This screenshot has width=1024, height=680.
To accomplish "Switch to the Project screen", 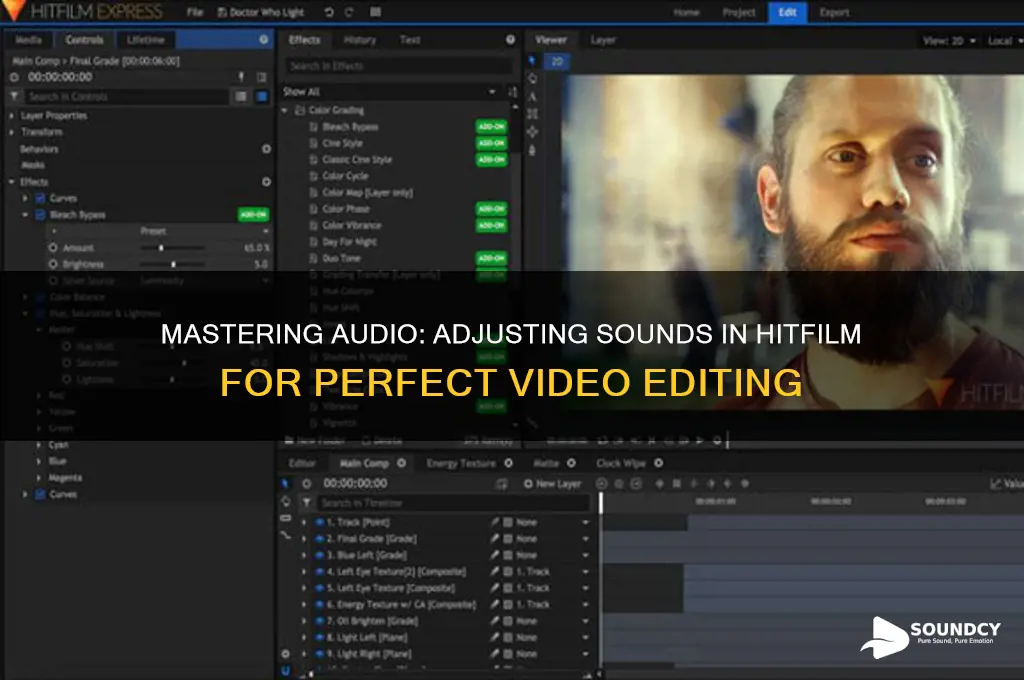I will coord(739,12).
